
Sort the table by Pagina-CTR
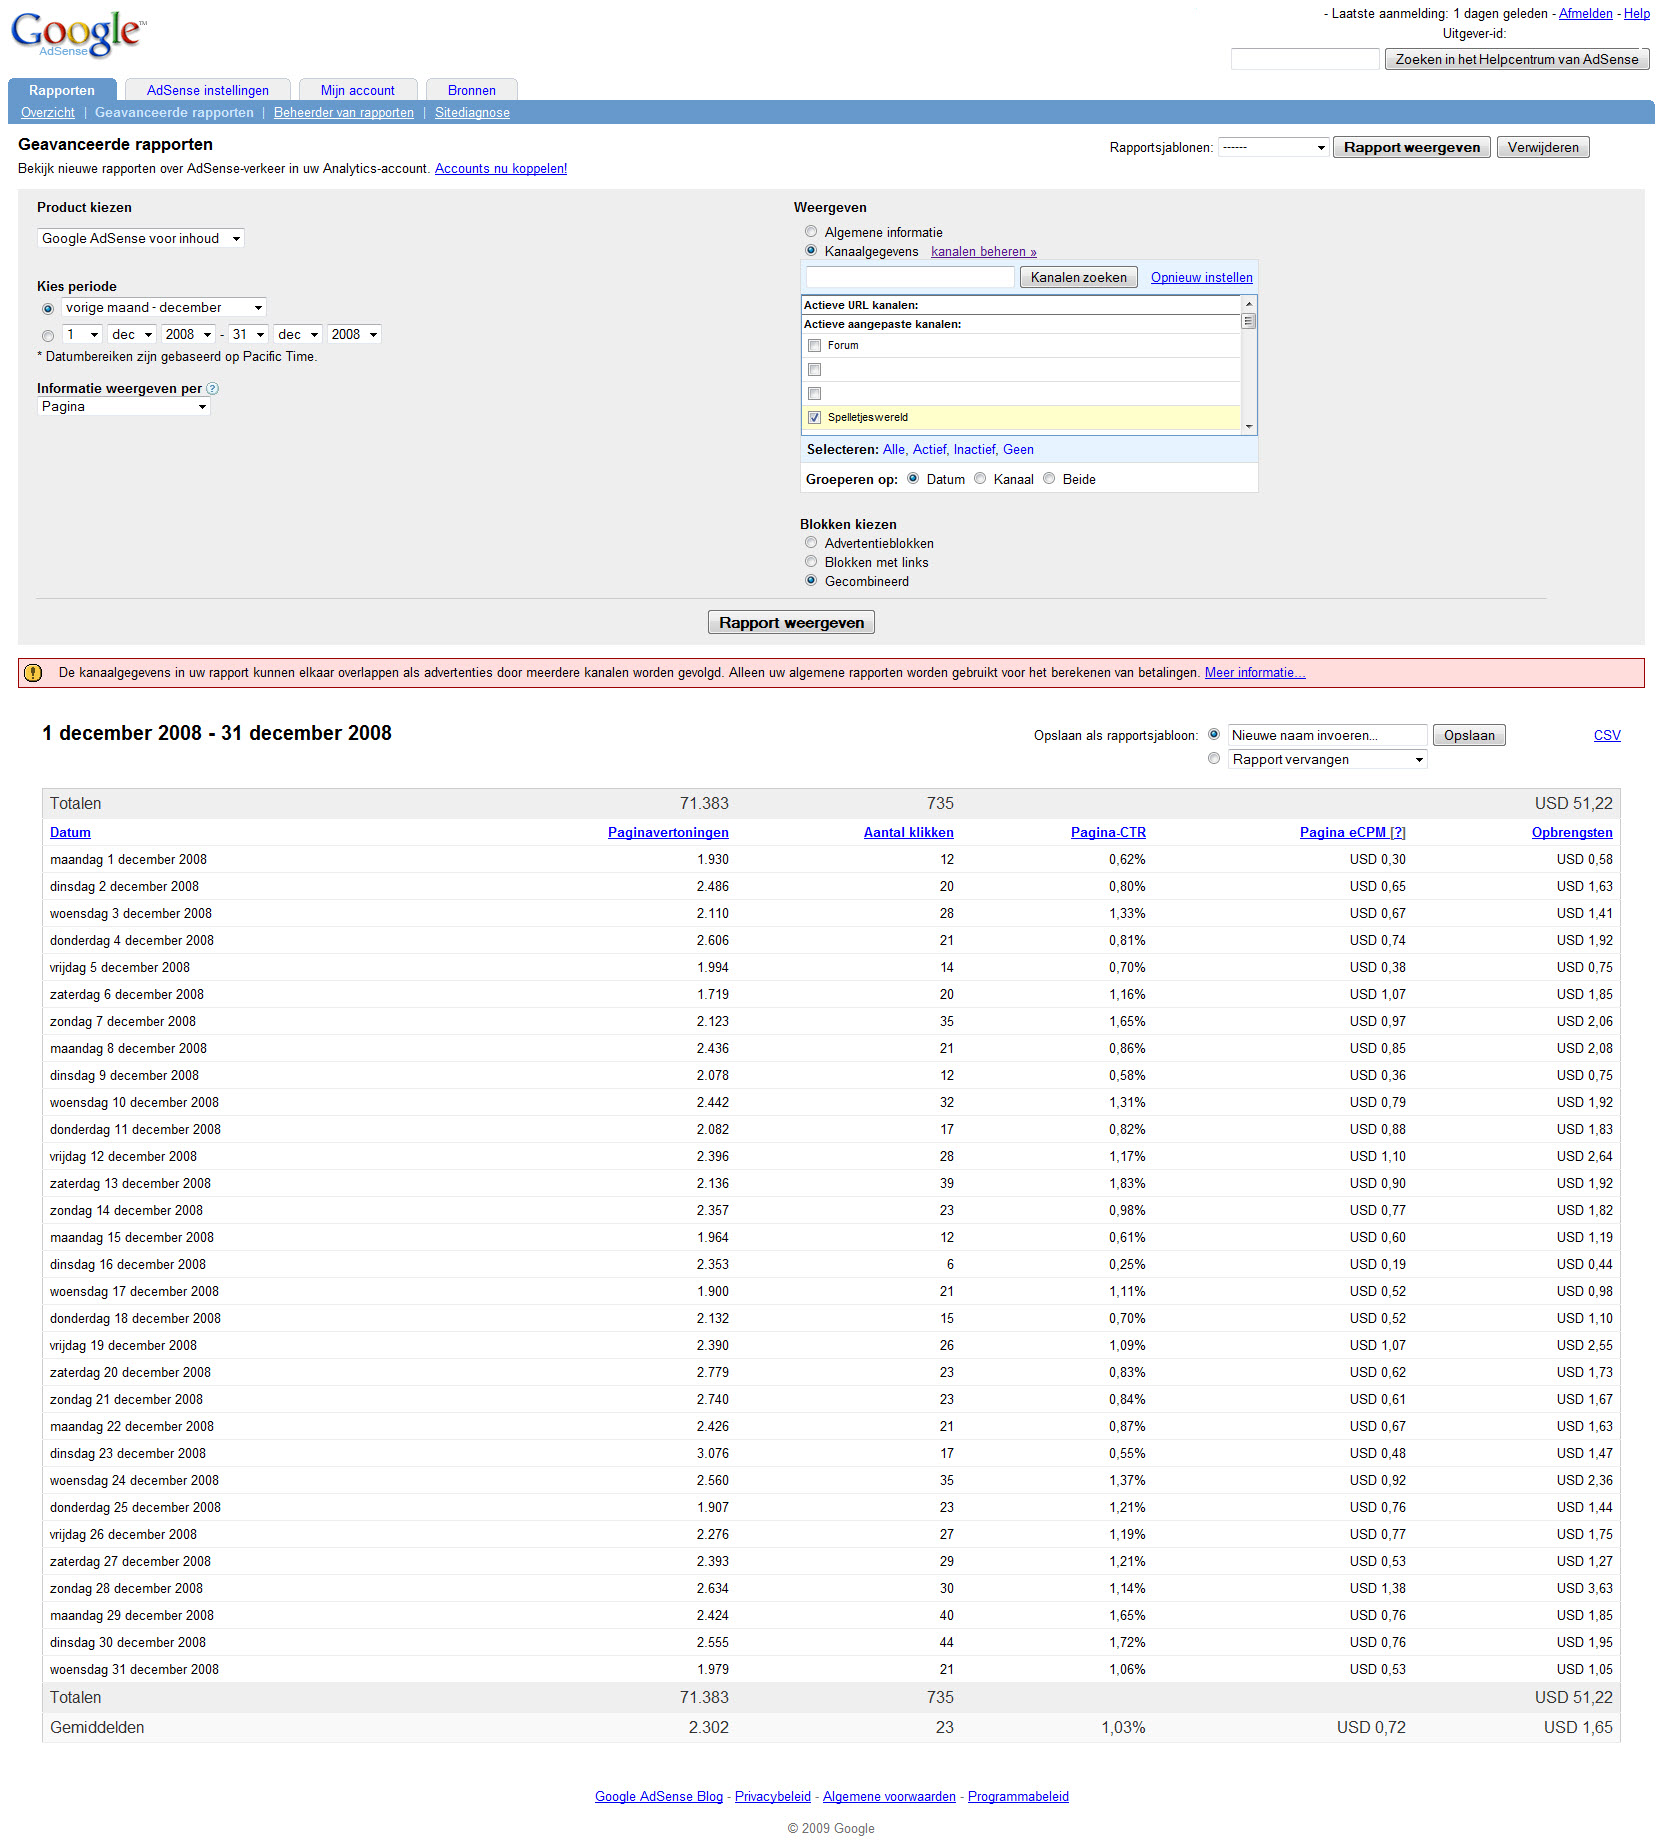(x=1108, y=833)
